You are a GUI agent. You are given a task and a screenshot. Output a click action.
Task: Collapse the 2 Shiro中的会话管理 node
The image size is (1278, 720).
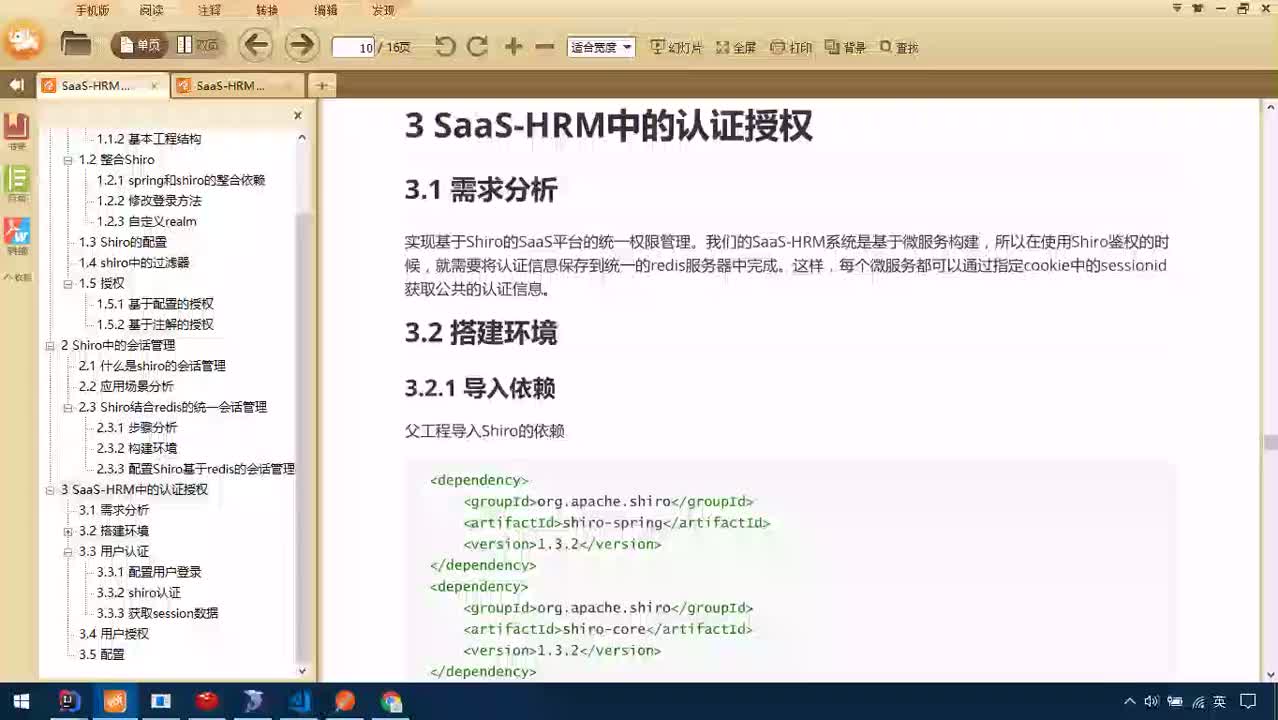click(x=51, y=346)
